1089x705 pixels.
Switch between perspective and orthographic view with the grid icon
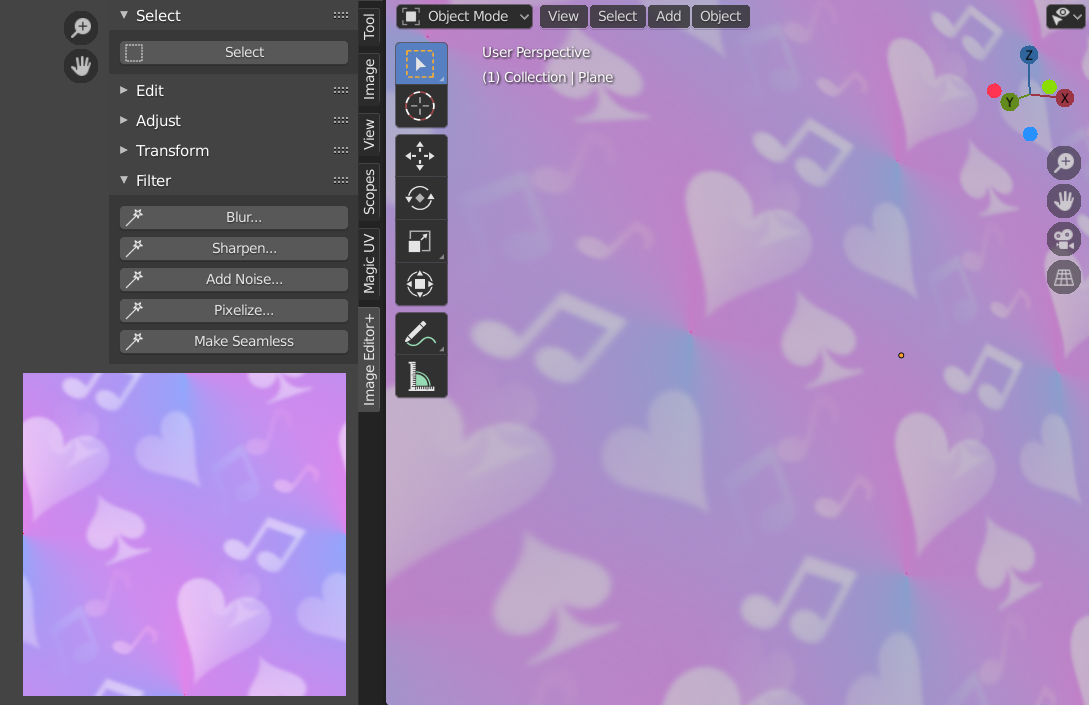coord(1064,278)
